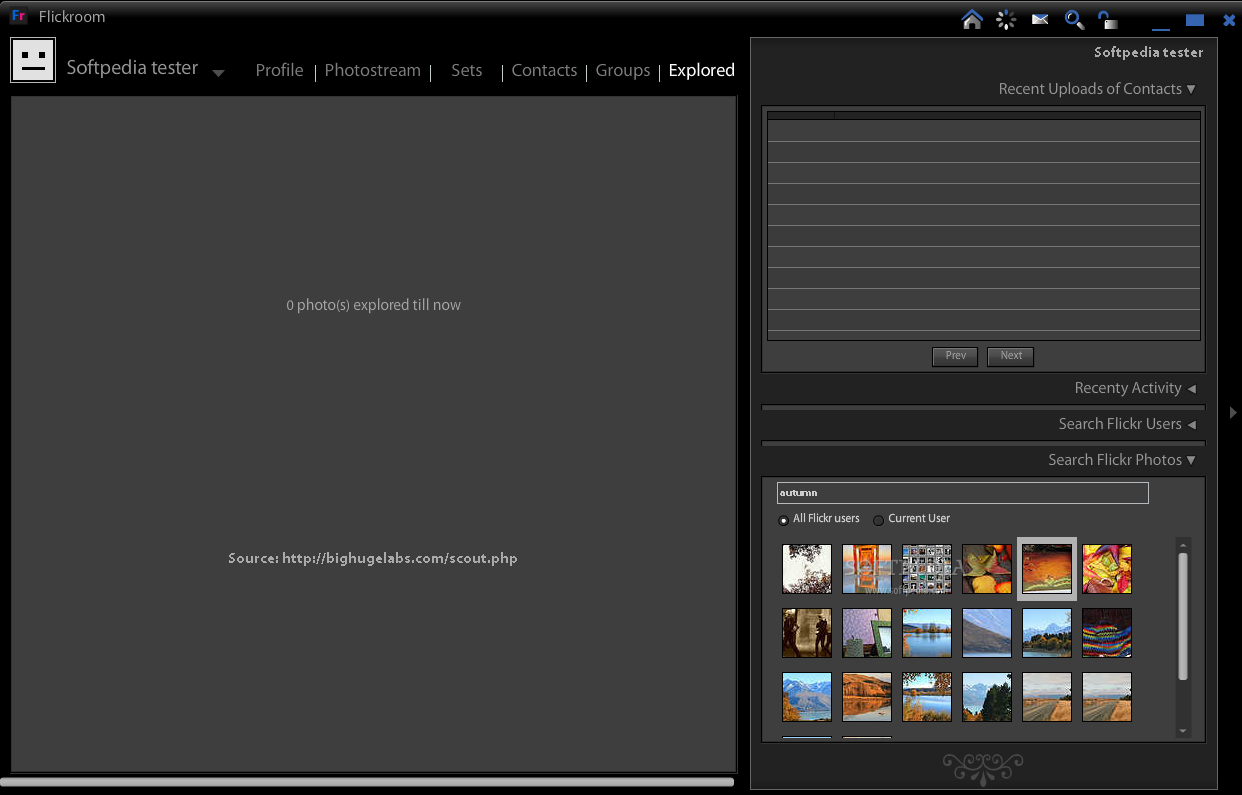The height and width of the screenshot is (795, 1242).
Task: Open the dark pine trees thumbnail
Action: click(987, 697)
